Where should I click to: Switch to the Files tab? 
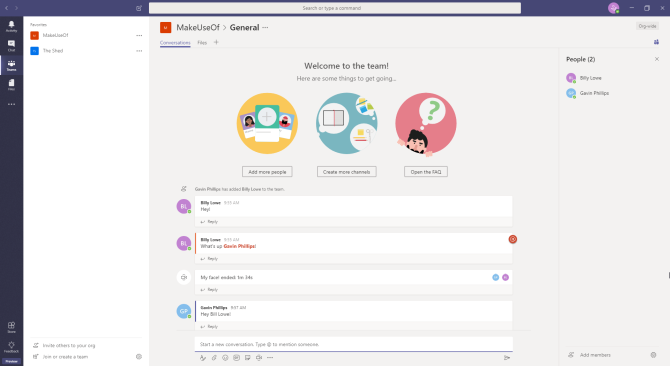tap(202, 43)
